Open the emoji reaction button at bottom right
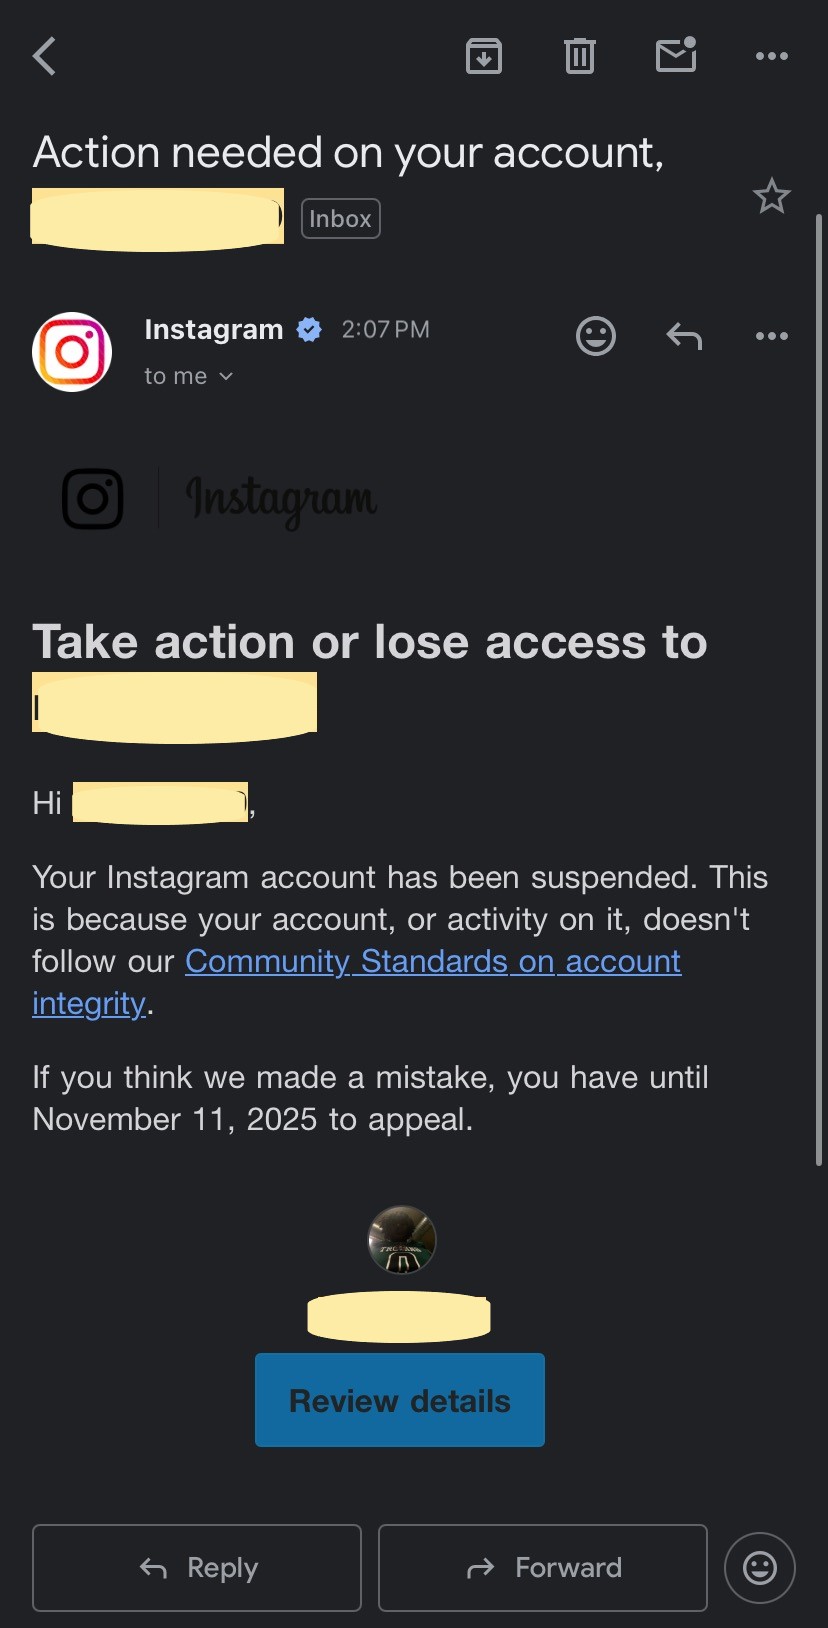 click(760, 1568)
